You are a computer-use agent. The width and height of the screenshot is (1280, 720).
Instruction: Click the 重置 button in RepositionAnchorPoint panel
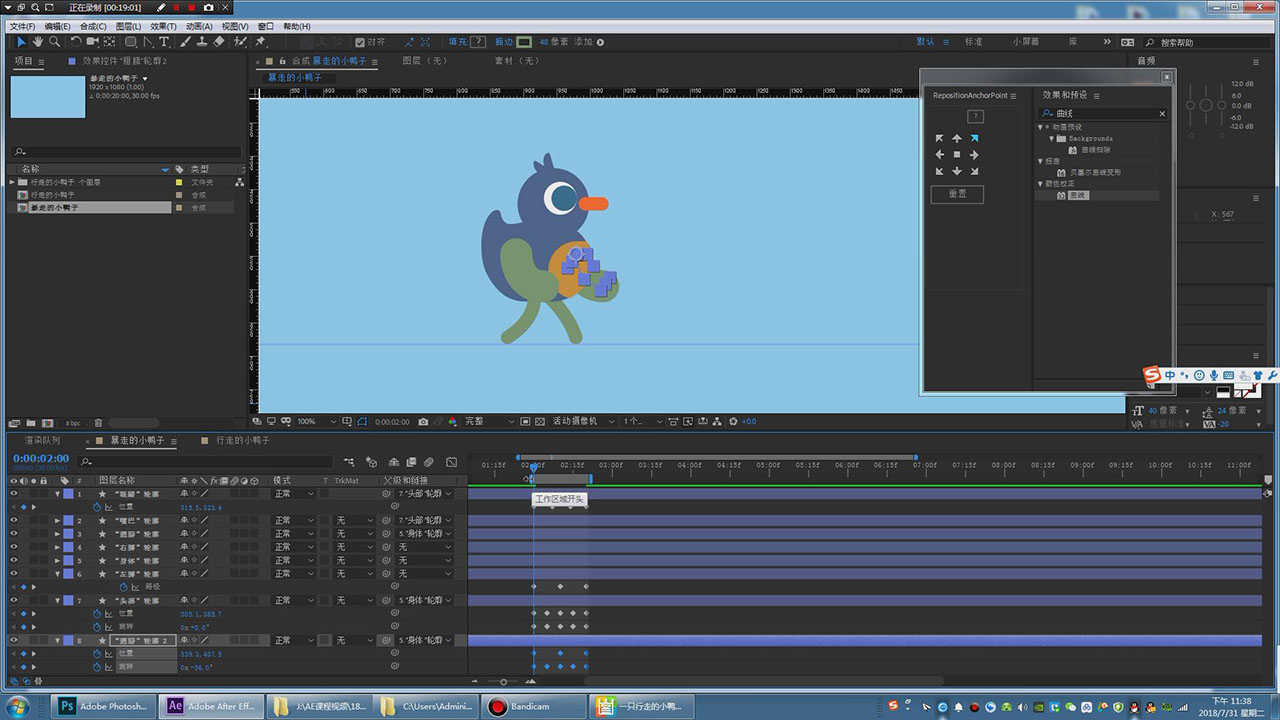[x=957, y=193]
